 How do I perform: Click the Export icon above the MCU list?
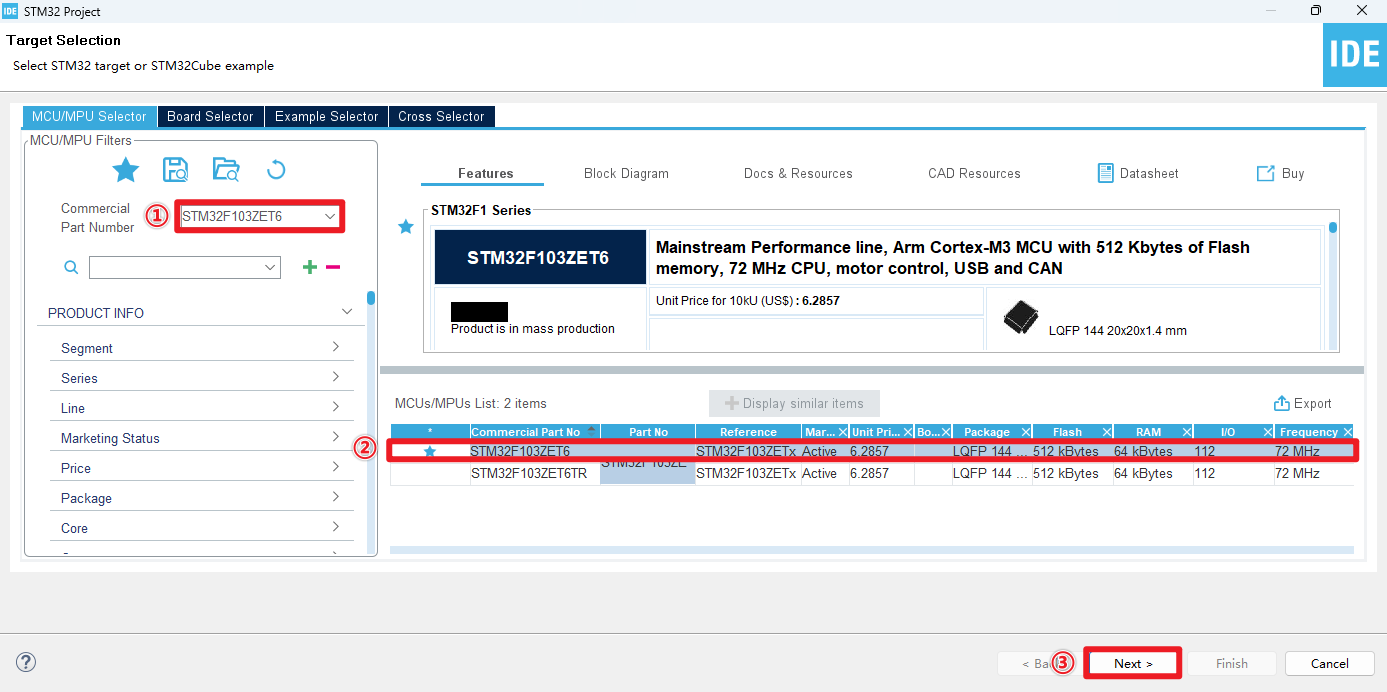(1282, 403)
